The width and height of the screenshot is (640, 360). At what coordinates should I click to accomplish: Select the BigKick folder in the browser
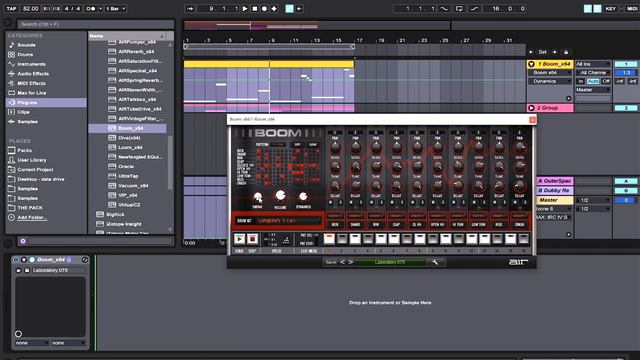pos(115,214)
